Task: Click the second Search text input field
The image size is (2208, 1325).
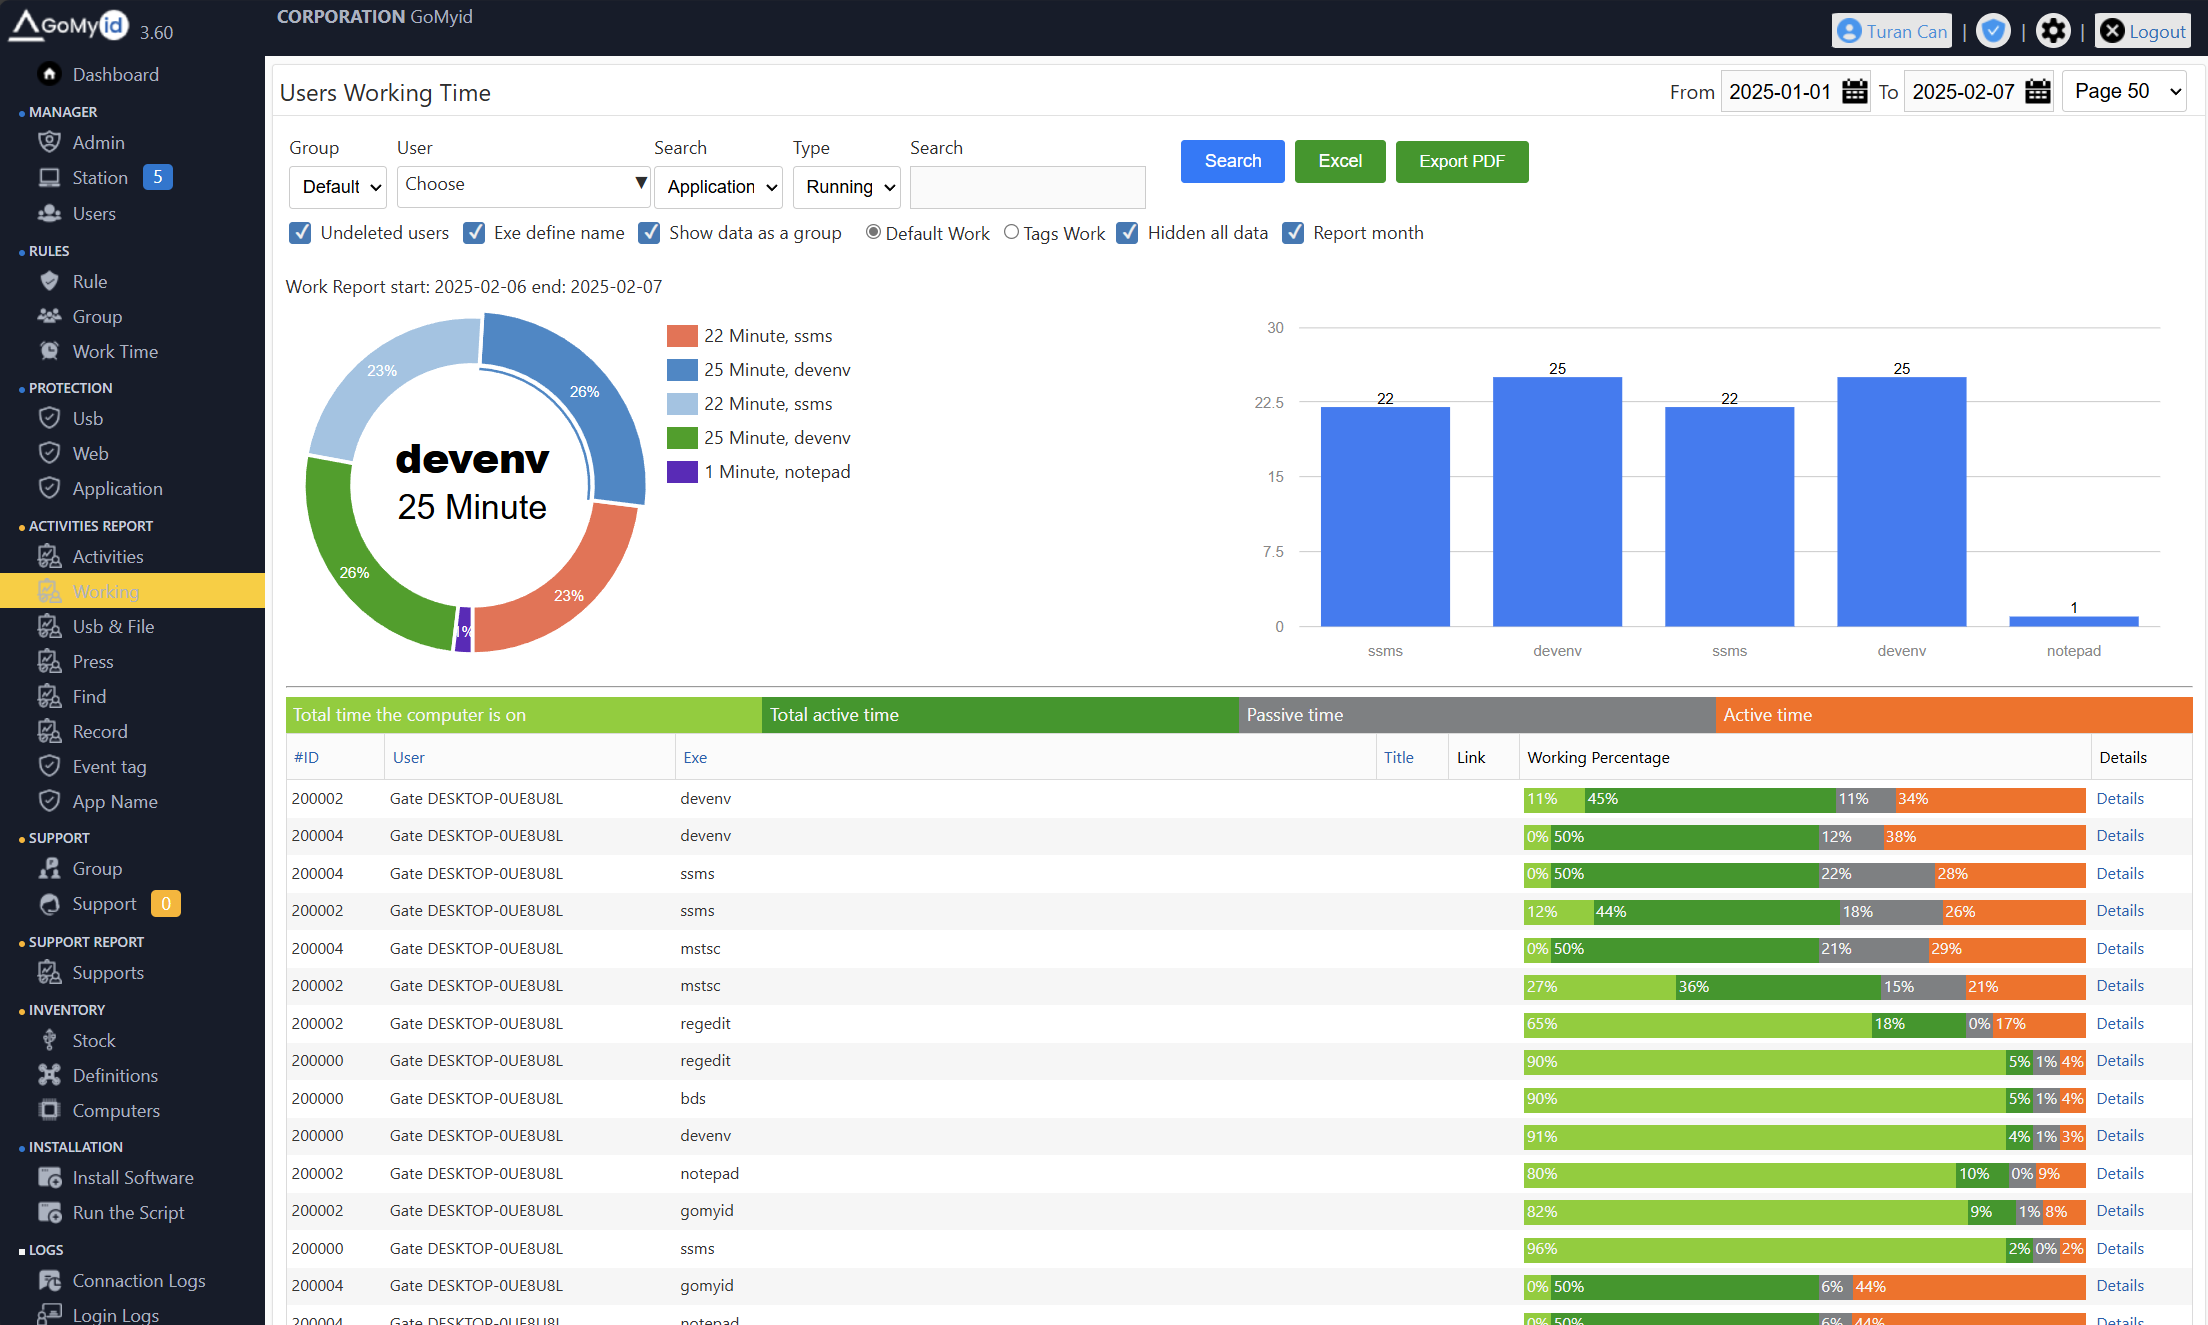Action: [1027, 187]
